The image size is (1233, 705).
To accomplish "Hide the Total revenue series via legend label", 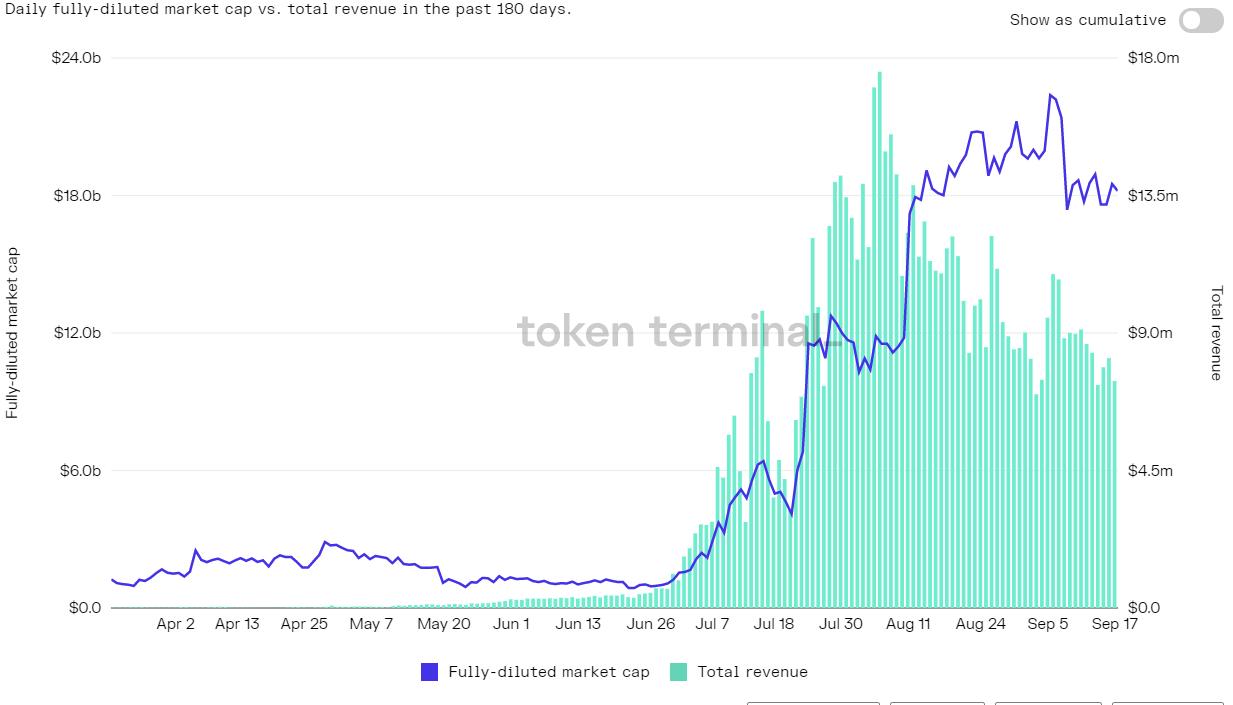I will pyautogui.click(x=752, y=672).
